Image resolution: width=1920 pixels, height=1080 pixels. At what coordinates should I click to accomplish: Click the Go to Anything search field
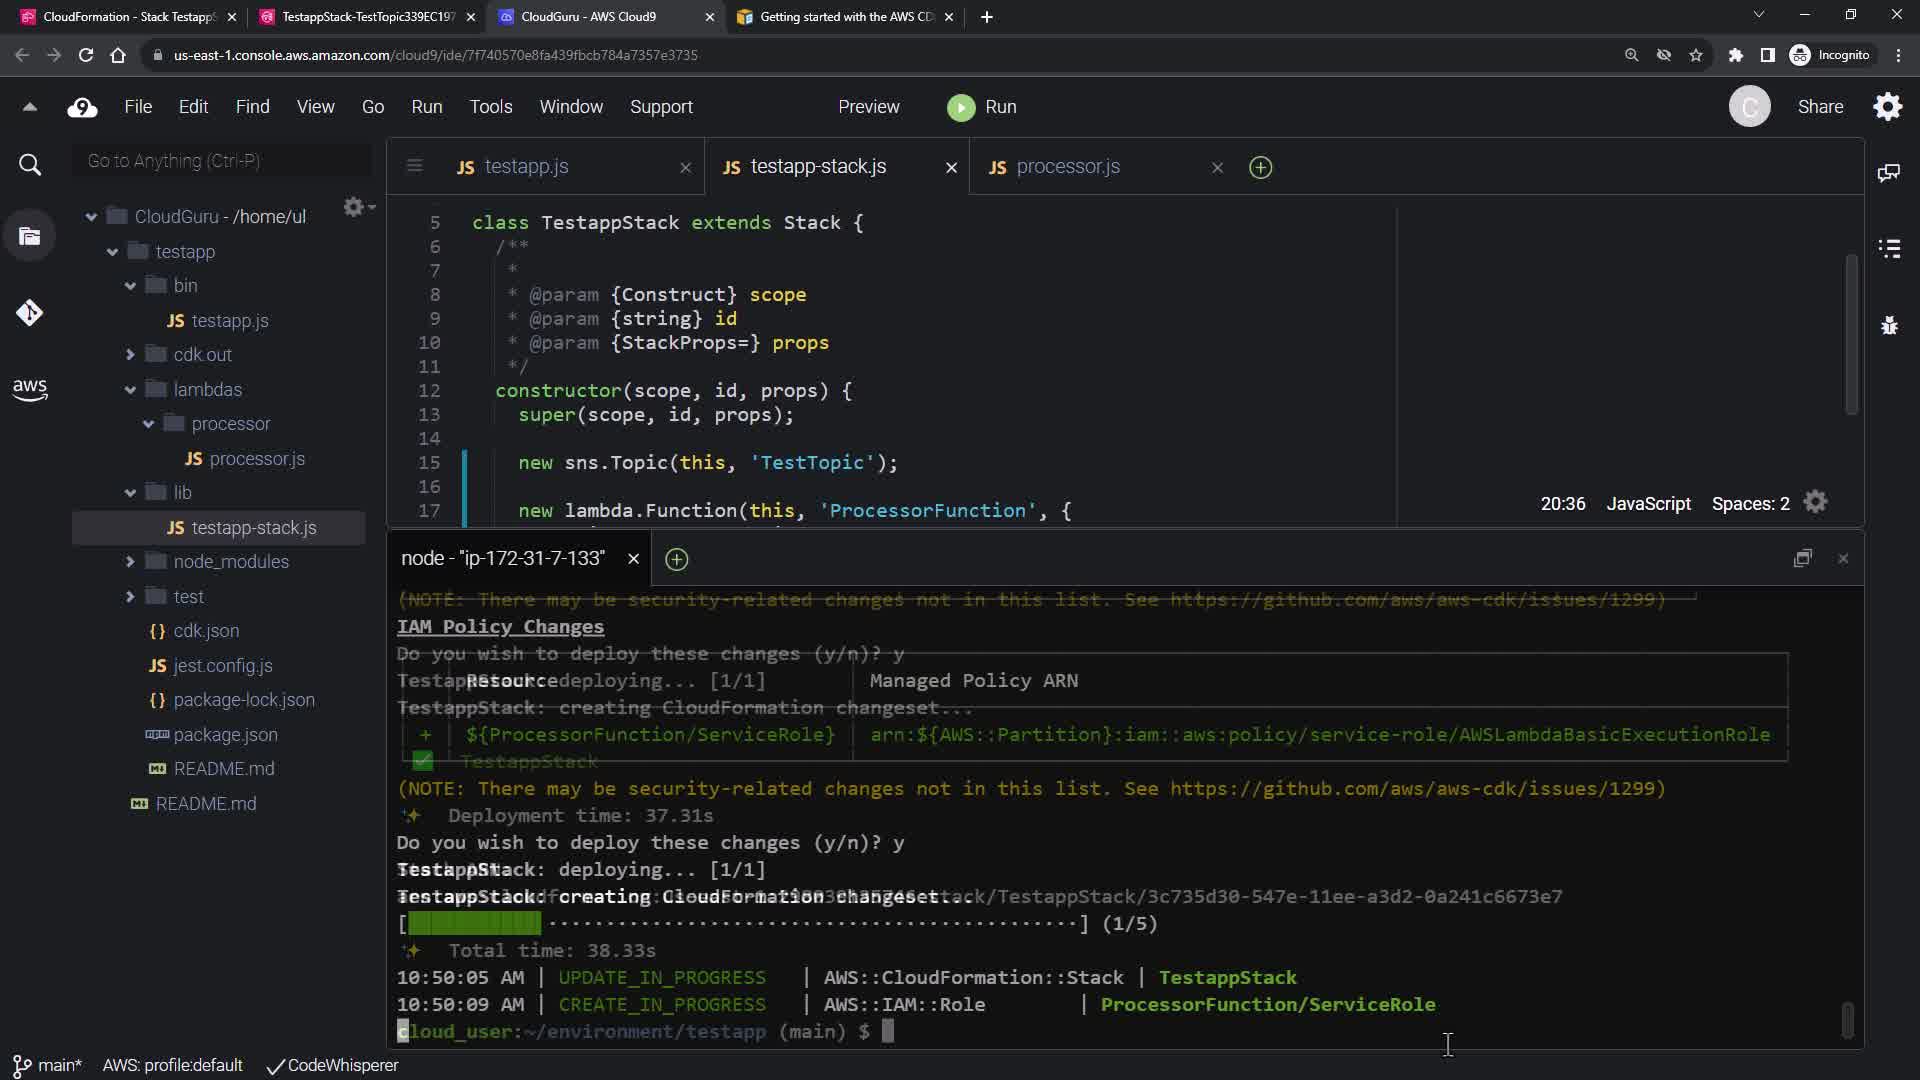(222, 161)
